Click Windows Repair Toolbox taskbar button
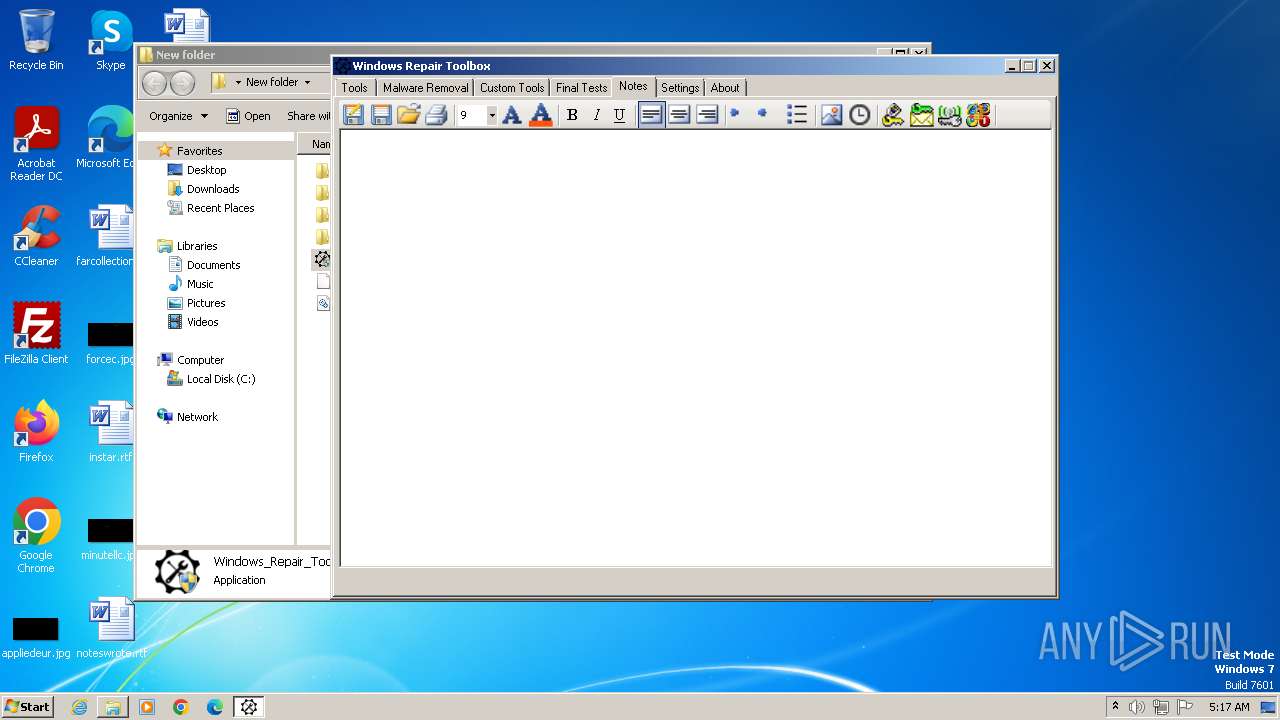This screenshot has width=1280, height=720. click(x=249, y=707)
